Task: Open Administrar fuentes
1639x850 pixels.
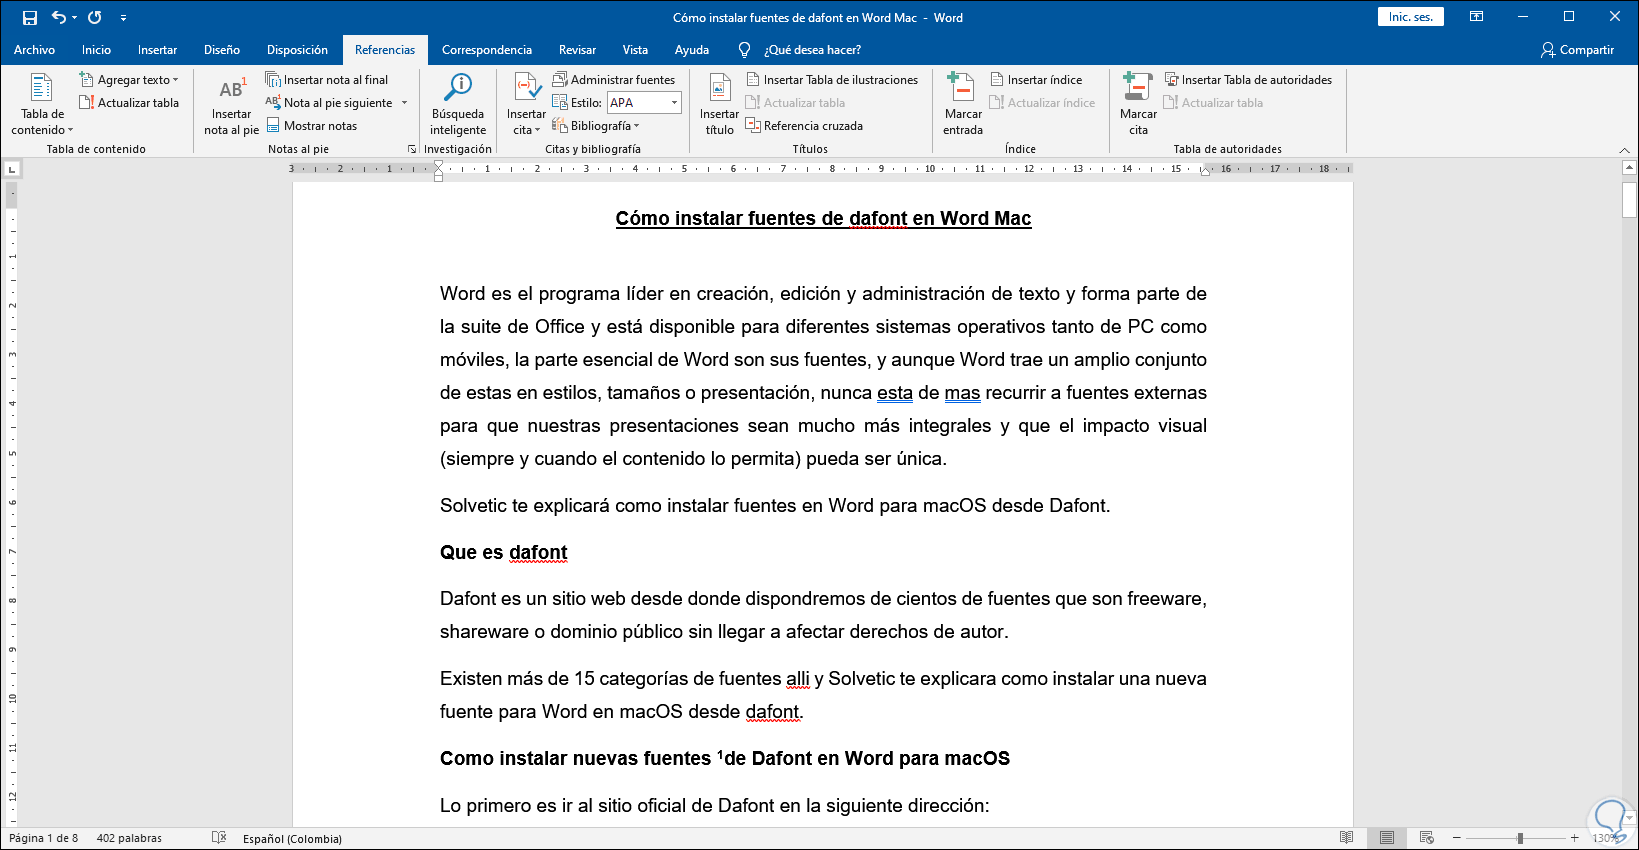Action: pos(614,80)
